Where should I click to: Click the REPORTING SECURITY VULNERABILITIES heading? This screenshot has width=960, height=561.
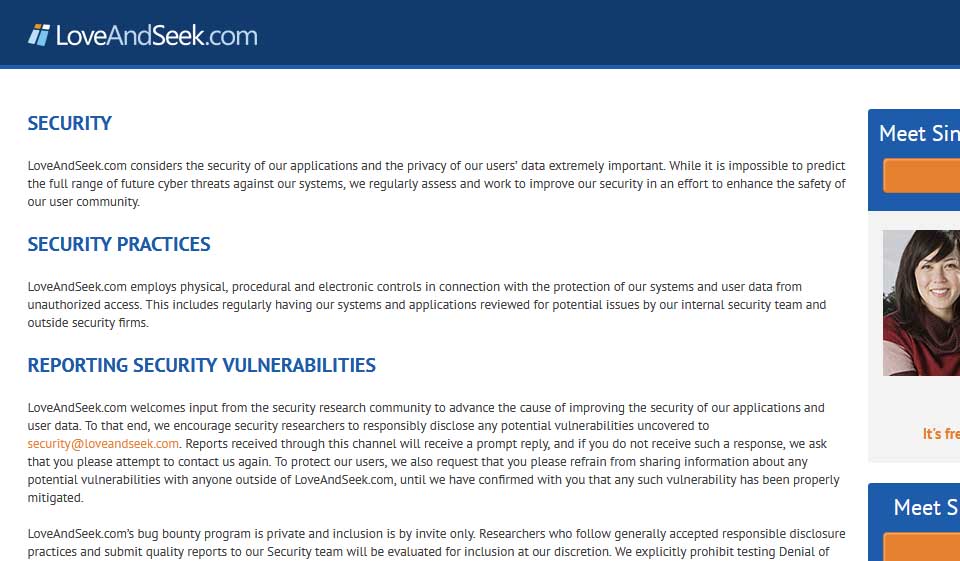[x=202, y=365]
